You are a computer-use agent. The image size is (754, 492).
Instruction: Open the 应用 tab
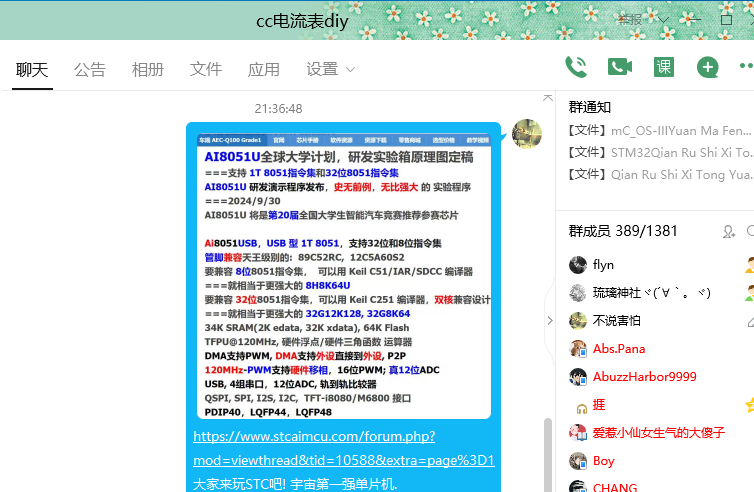coord(263,70)
